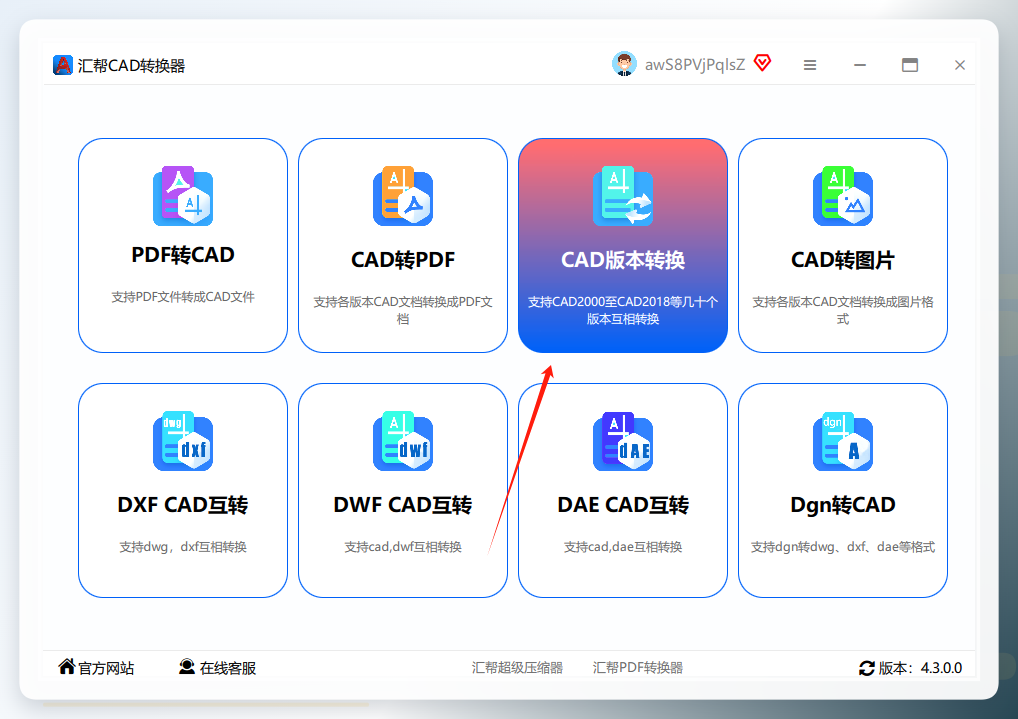This screenshot has width=1018, height=719.
Task: Open the 官方网站 link
Action: [106, 668]
